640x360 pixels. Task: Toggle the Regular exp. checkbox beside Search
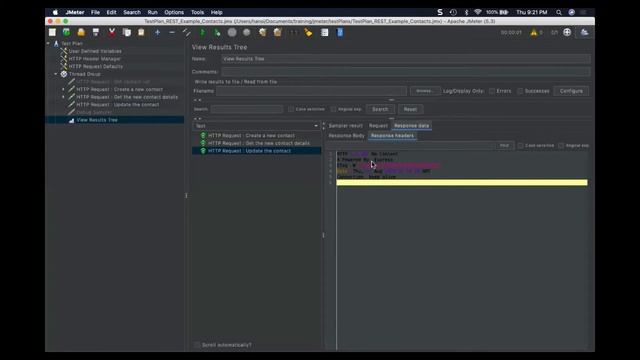(x=333, y=109)
